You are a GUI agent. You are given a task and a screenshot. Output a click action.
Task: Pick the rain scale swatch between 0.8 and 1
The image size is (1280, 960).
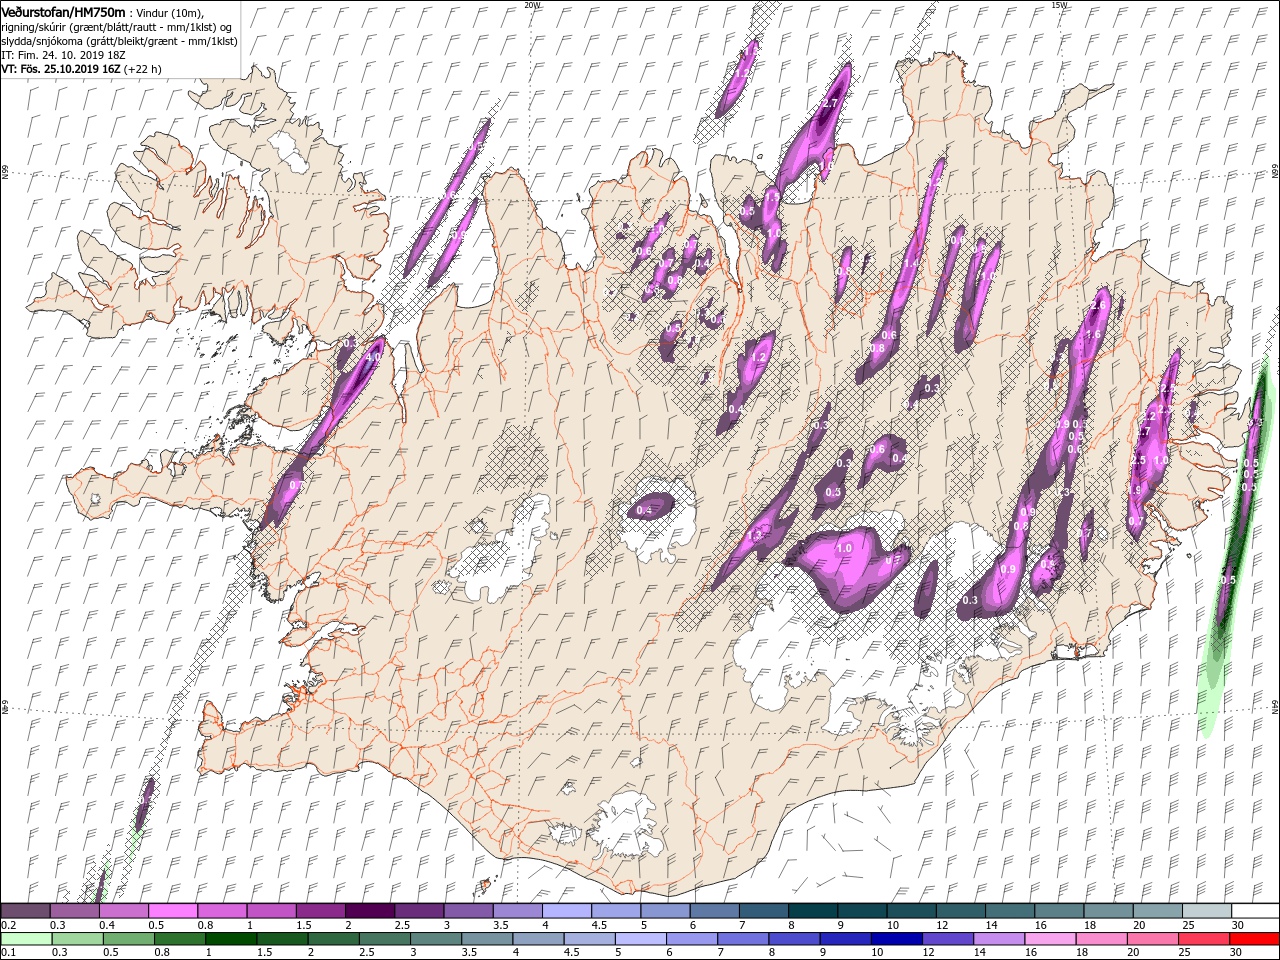click(180, 939)
